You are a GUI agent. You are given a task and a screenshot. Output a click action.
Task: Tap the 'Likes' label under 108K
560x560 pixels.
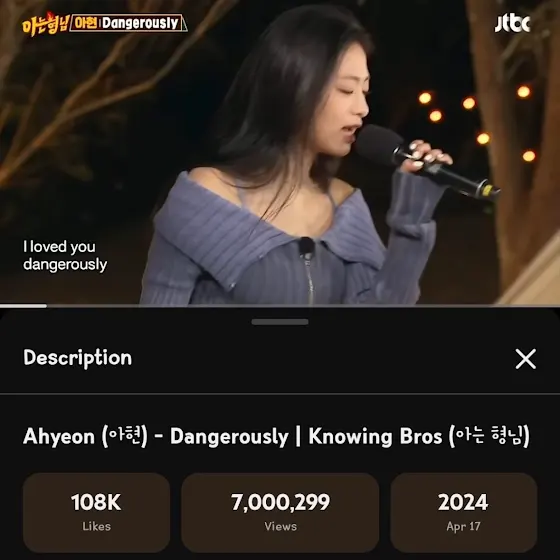pyautogui.click(x=96, y=526)
